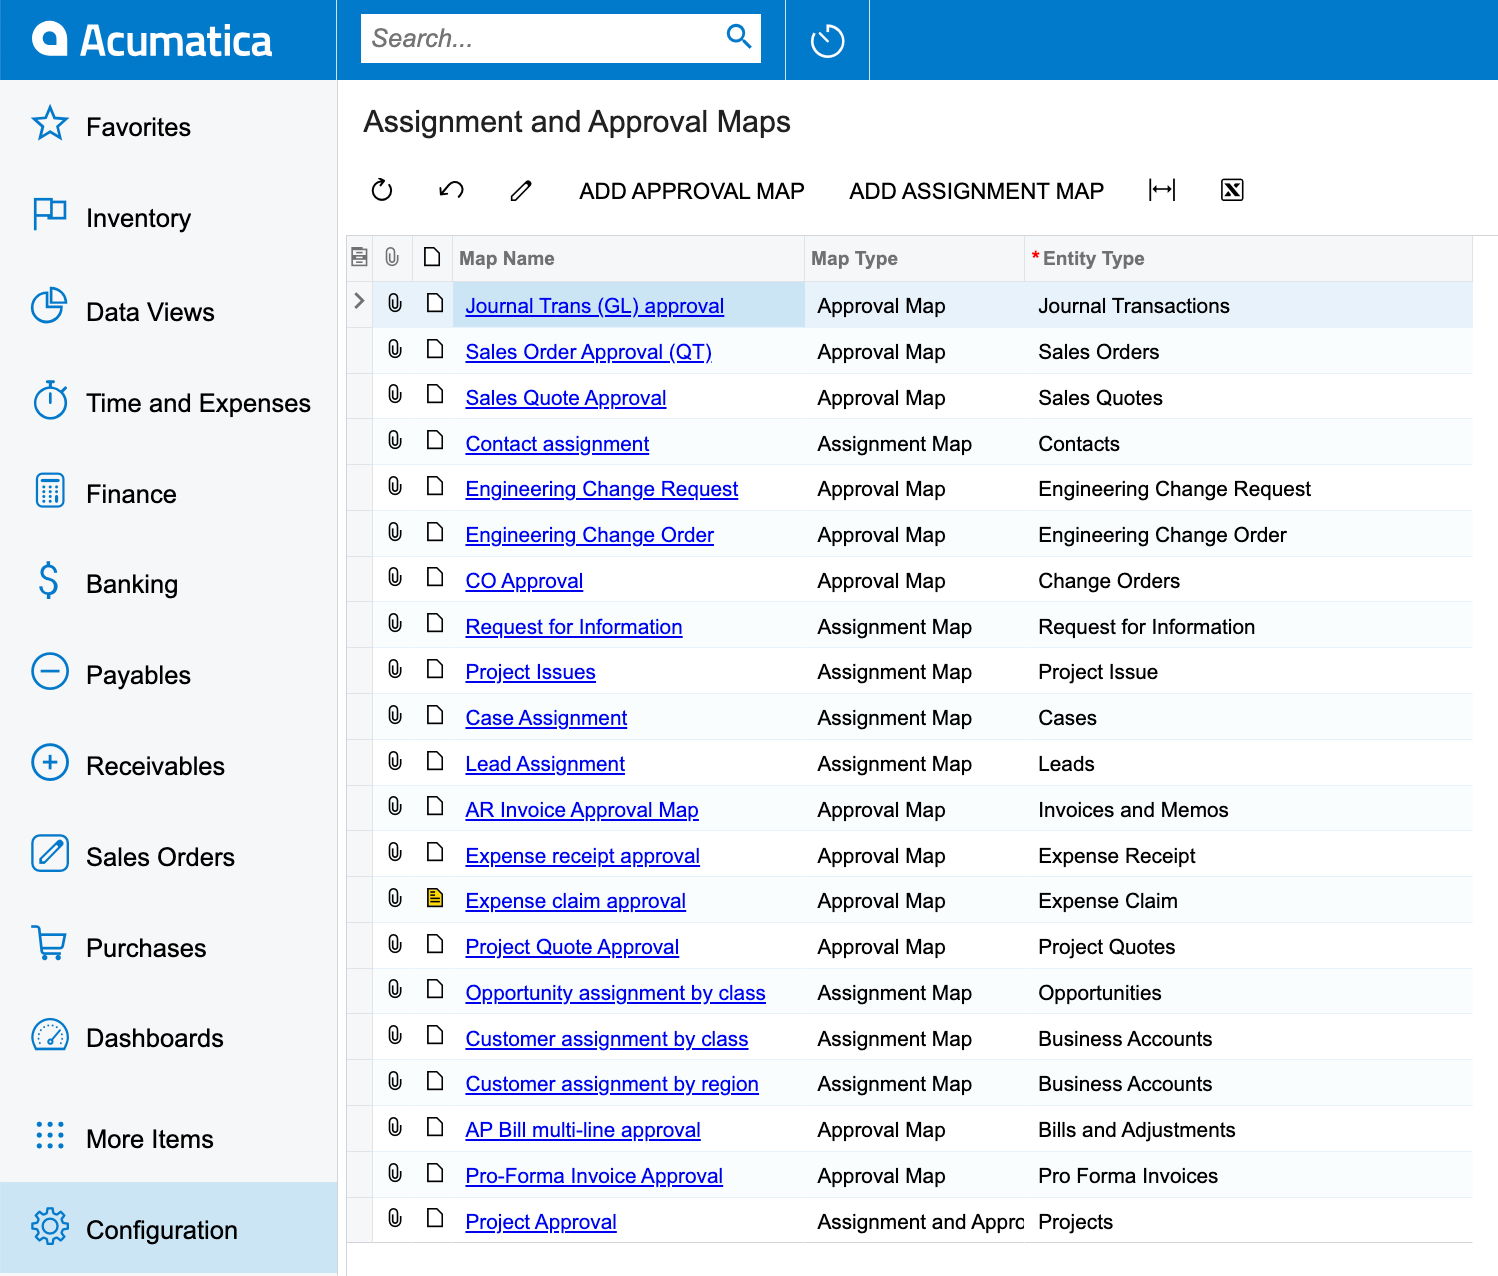This screenshot has width=1498, height=1276.
Task: Select the 'Invoices and Memos' entity cell
Action: (1248, 810)
